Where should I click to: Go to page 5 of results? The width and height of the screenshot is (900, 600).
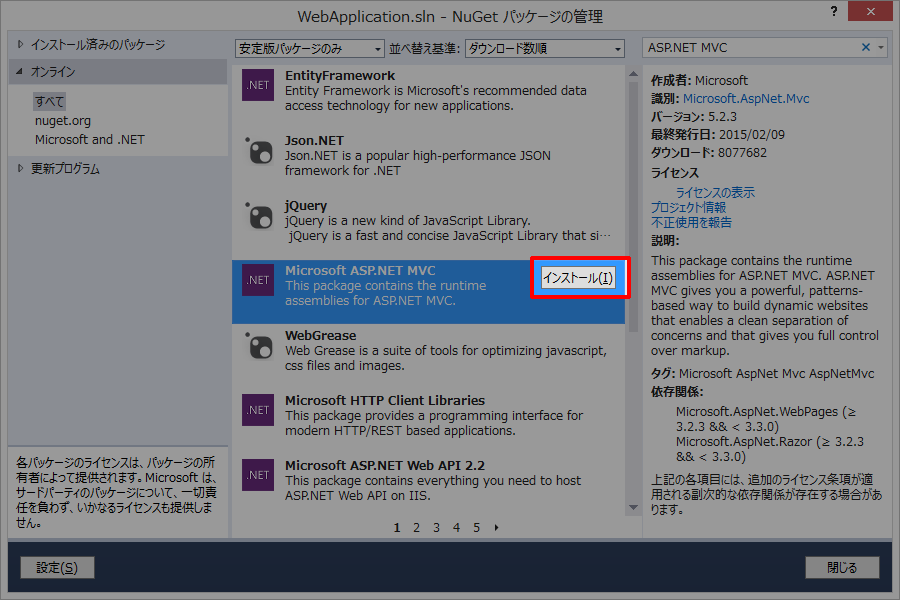476,528
